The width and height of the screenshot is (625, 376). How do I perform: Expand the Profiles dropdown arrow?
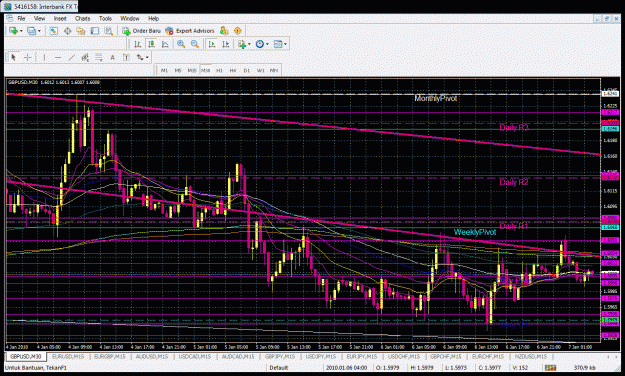tap(39, 31)
